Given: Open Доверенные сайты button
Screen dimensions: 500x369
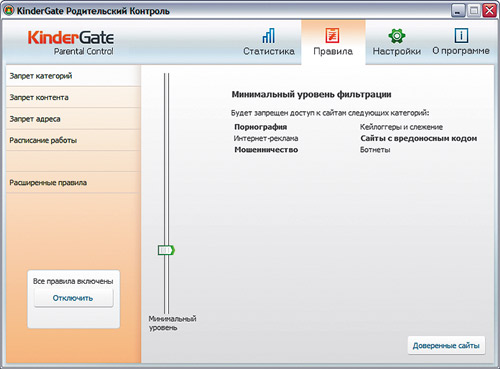Looking at the screenshot, I should point(446,346).
